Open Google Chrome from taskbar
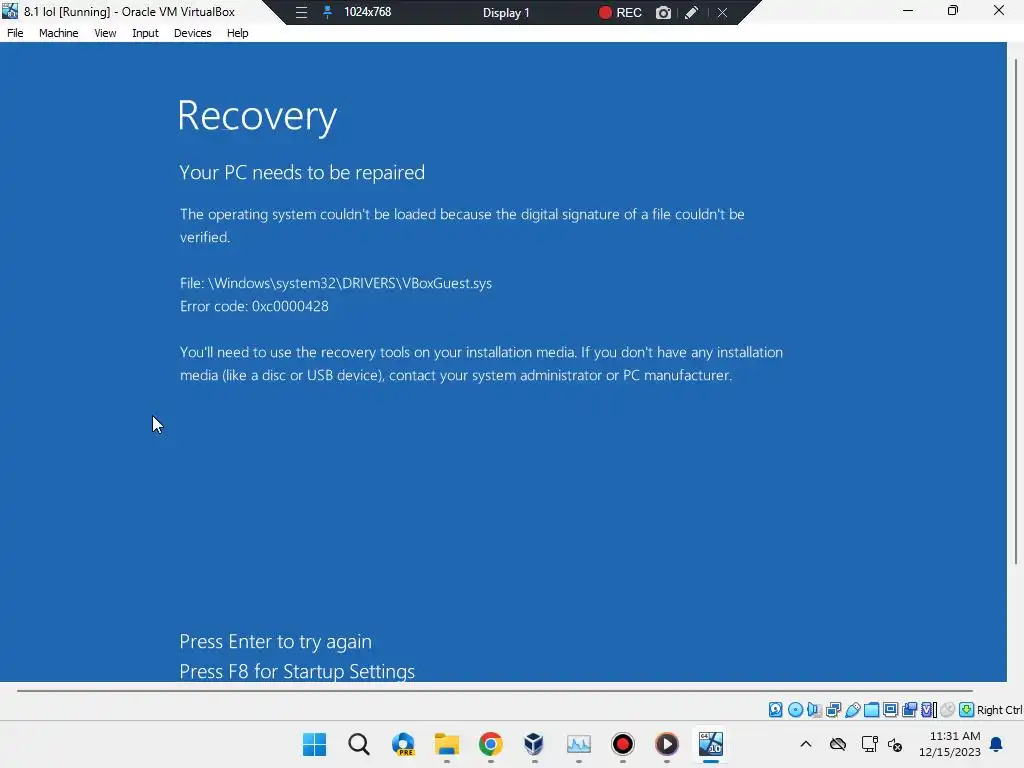The image size is (1024, 768). [490, 744]
